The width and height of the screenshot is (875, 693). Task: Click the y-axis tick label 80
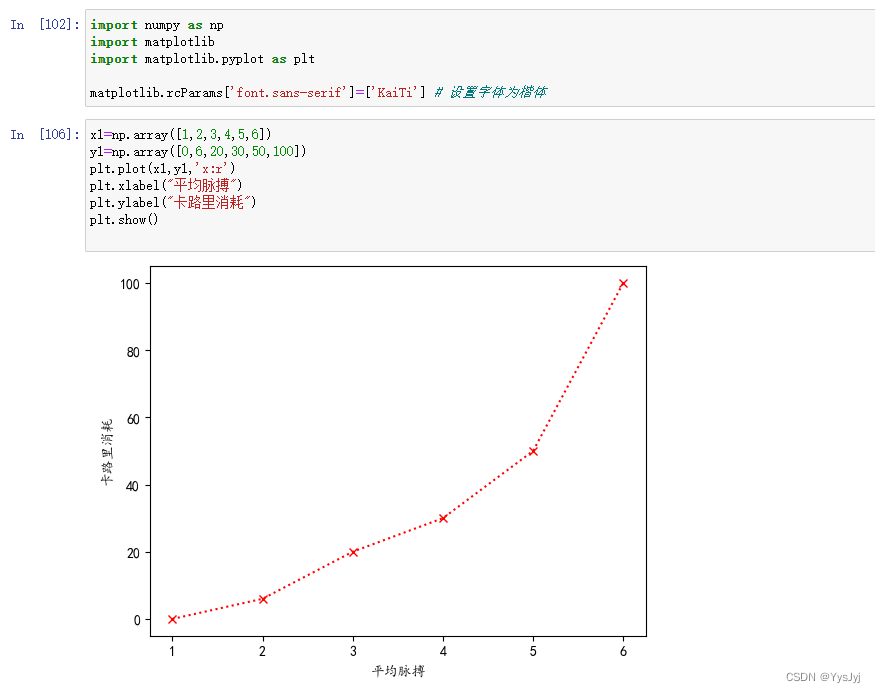tap(133, 352)
